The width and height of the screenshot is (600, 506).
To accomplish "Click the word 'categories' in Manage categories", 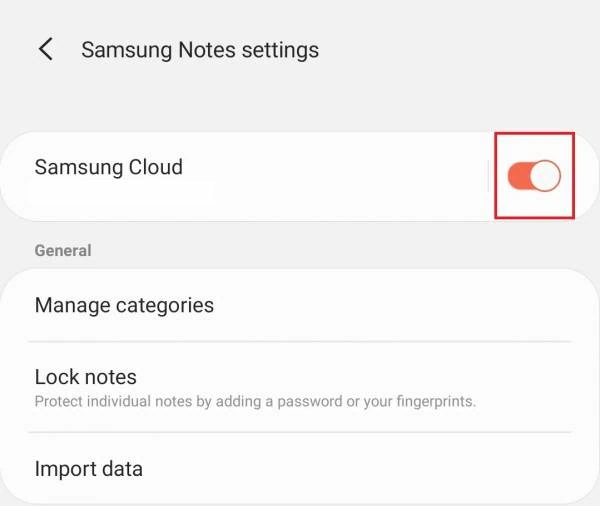I will [165, 306].
